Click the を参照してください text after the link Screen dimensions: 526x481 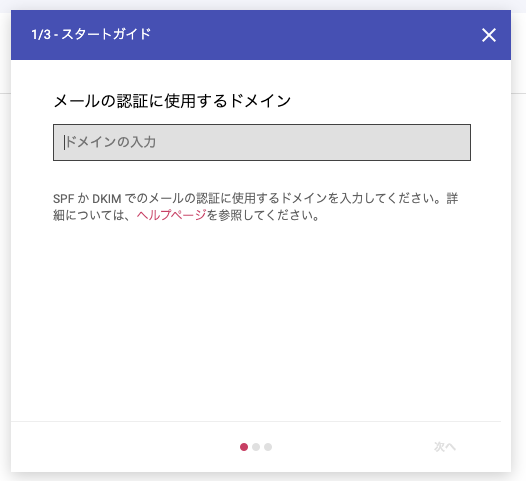263,215
